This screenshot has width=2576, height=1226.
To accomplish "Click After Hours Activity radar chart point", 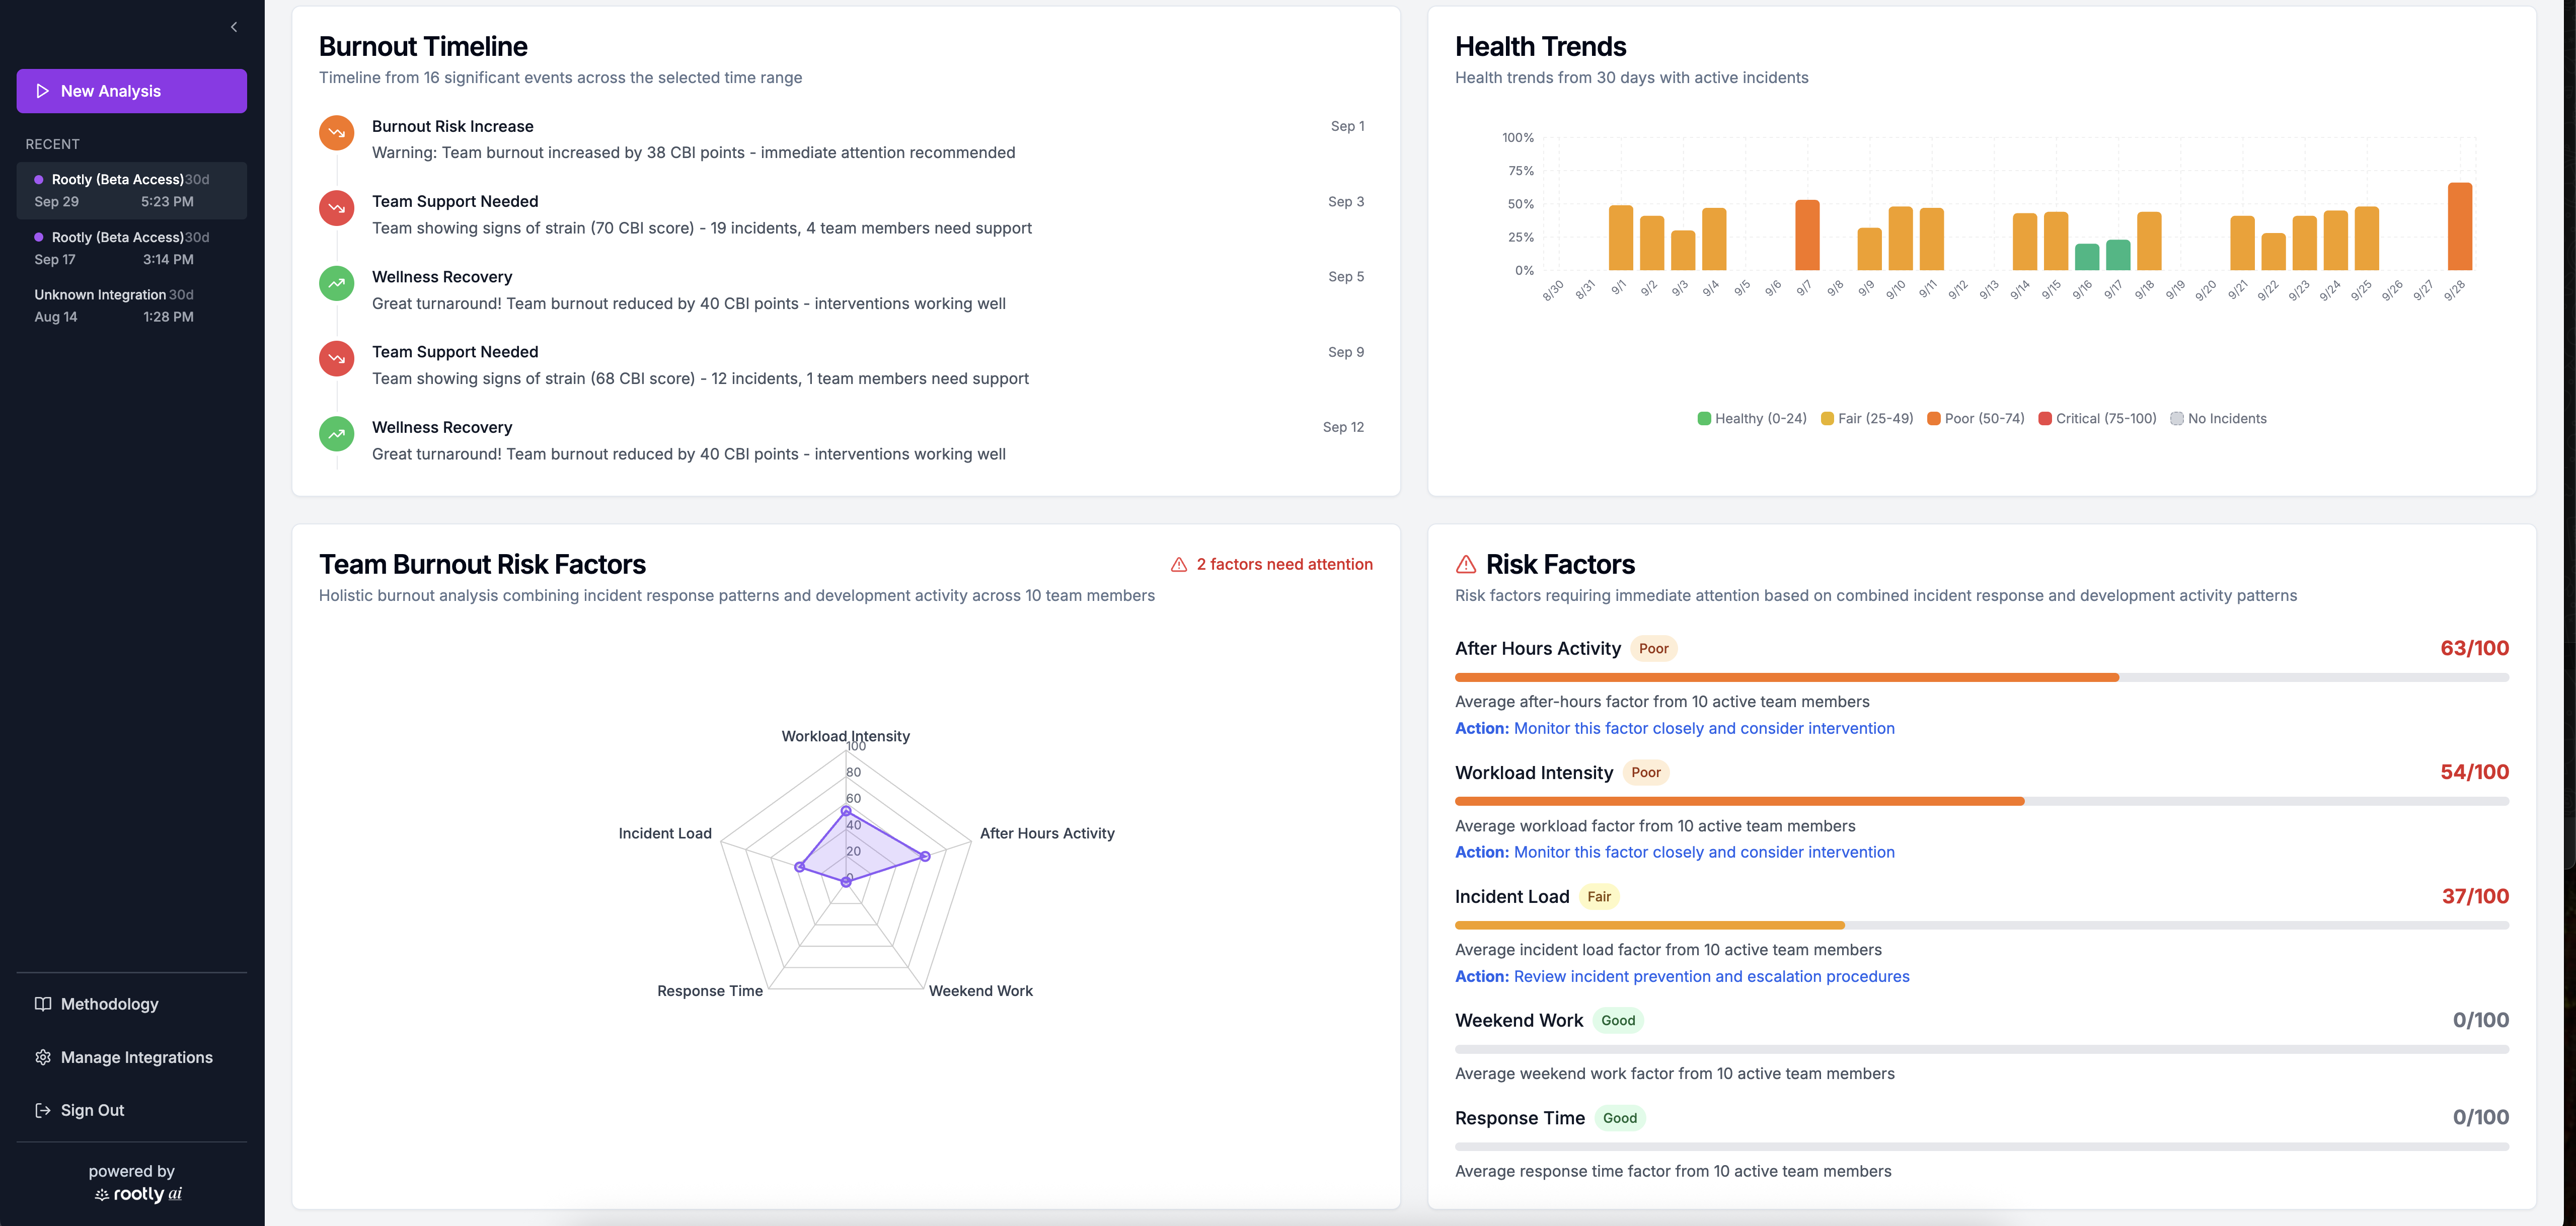I will pos(925,856).
